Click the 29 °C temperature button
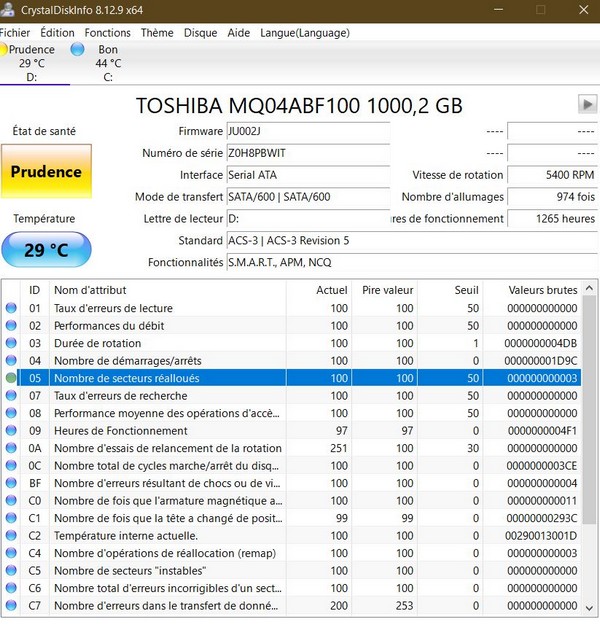Image resolution: width=600 pixels, height=625 pixels. click(x=46, y=250)
